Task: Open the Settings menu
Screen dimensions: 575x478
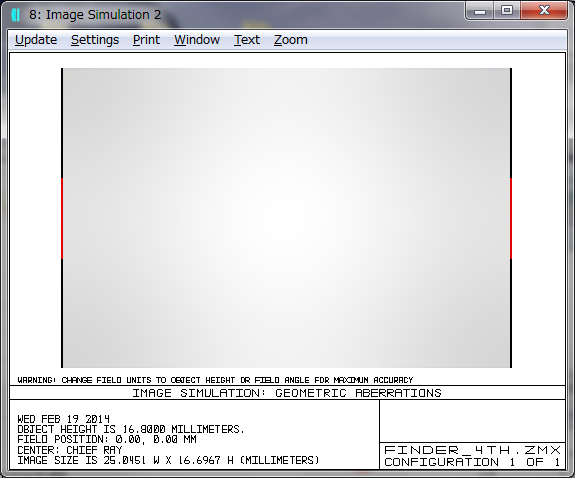Action: click(95, 40)
